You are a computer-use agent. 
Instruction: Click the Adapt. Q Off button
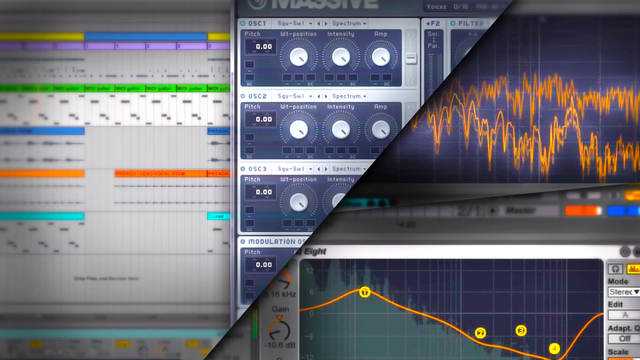click(624, 339)
